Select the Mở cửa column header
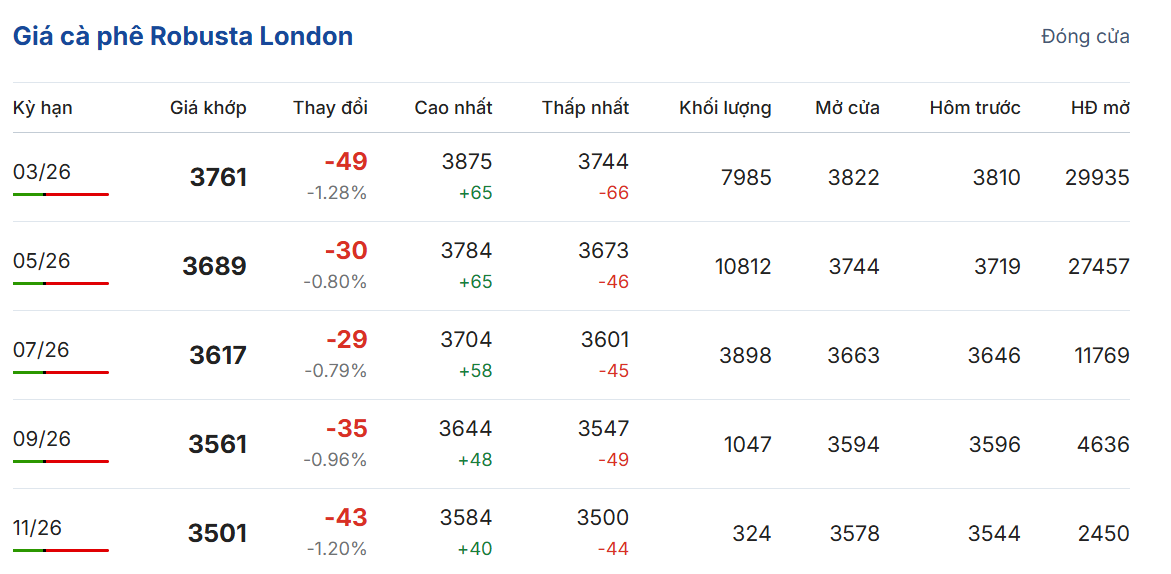This screenshot has height=574, width=1171. (x=847, y=108)
